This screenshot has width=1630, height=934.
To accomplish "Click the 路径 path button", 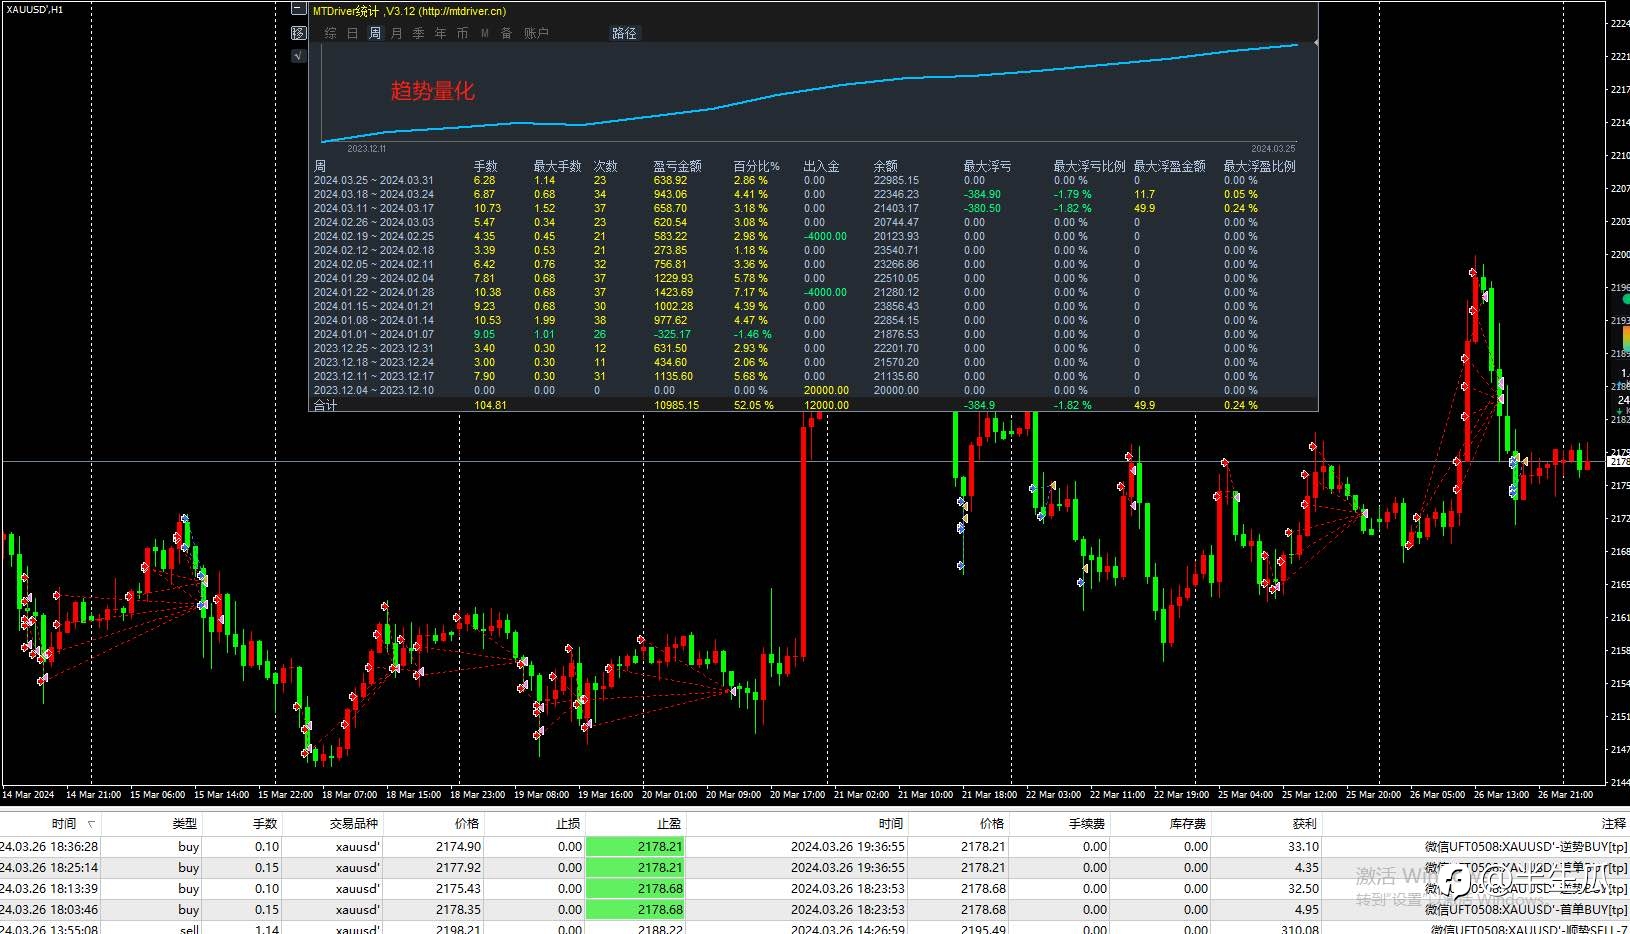I will [624, 33].
